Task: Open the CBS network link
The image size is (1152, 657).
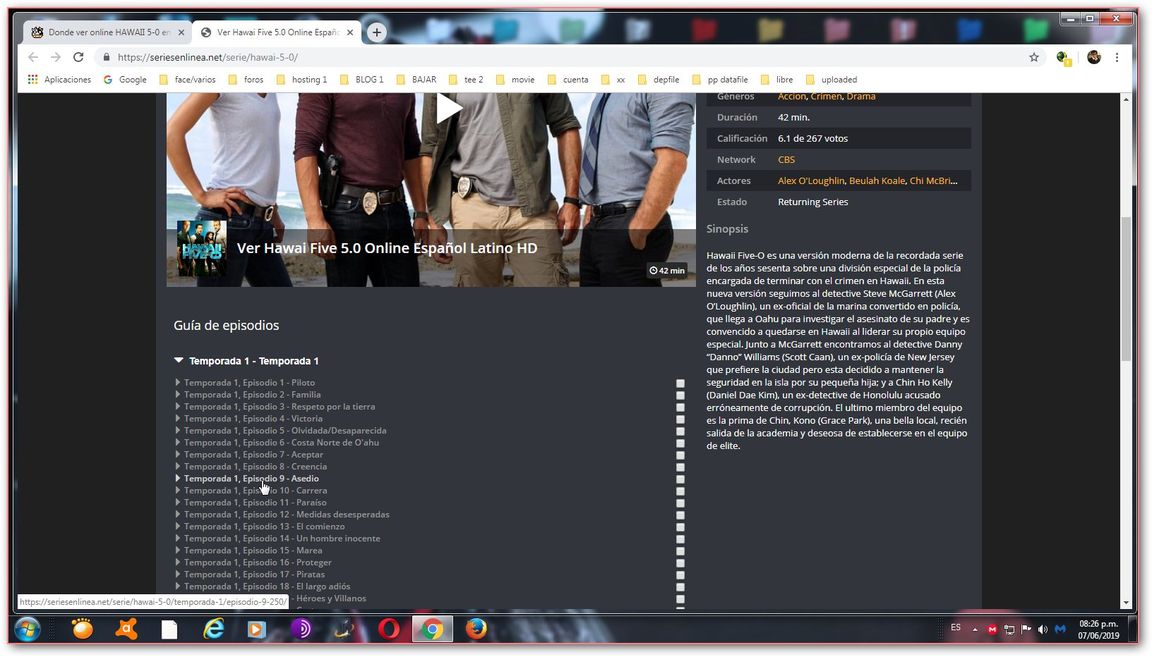Action: (x=786, y=159)
